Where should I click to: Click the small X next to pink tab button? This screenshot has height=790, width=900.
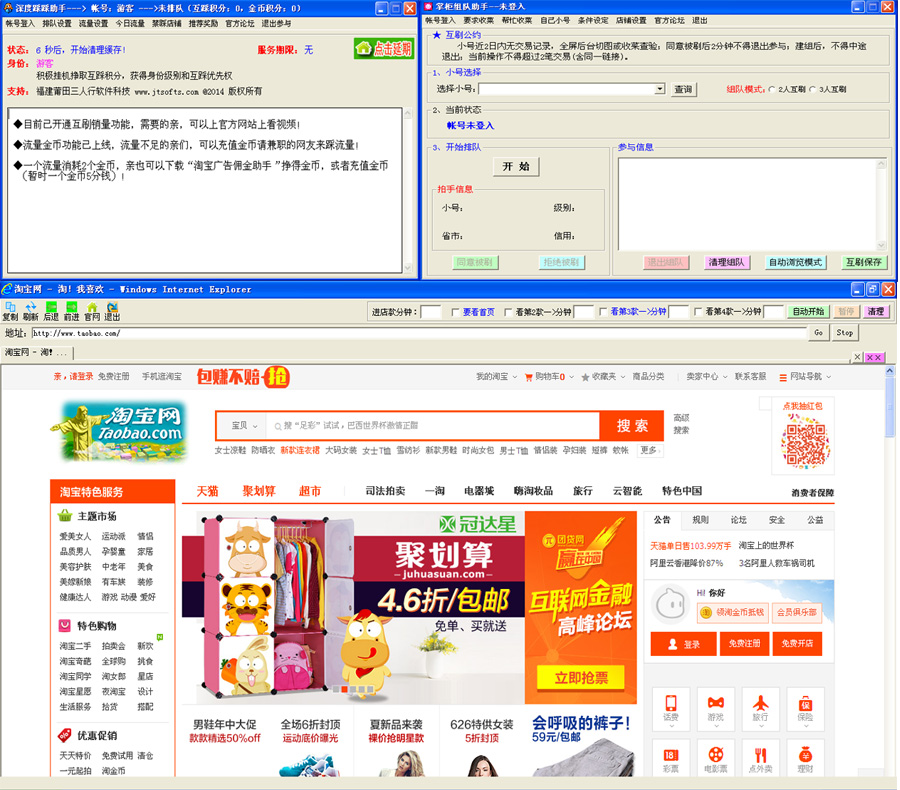(857, 357)
